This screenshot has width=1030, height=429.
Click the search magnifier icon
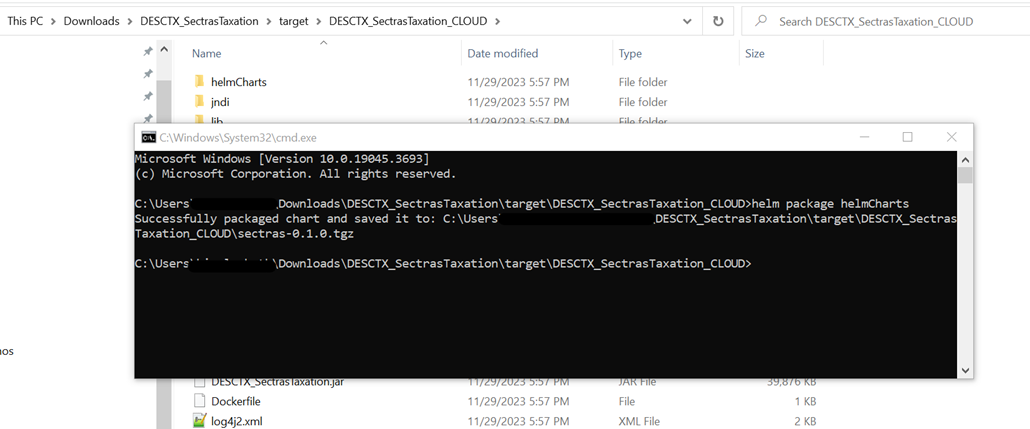pos(762,21)
